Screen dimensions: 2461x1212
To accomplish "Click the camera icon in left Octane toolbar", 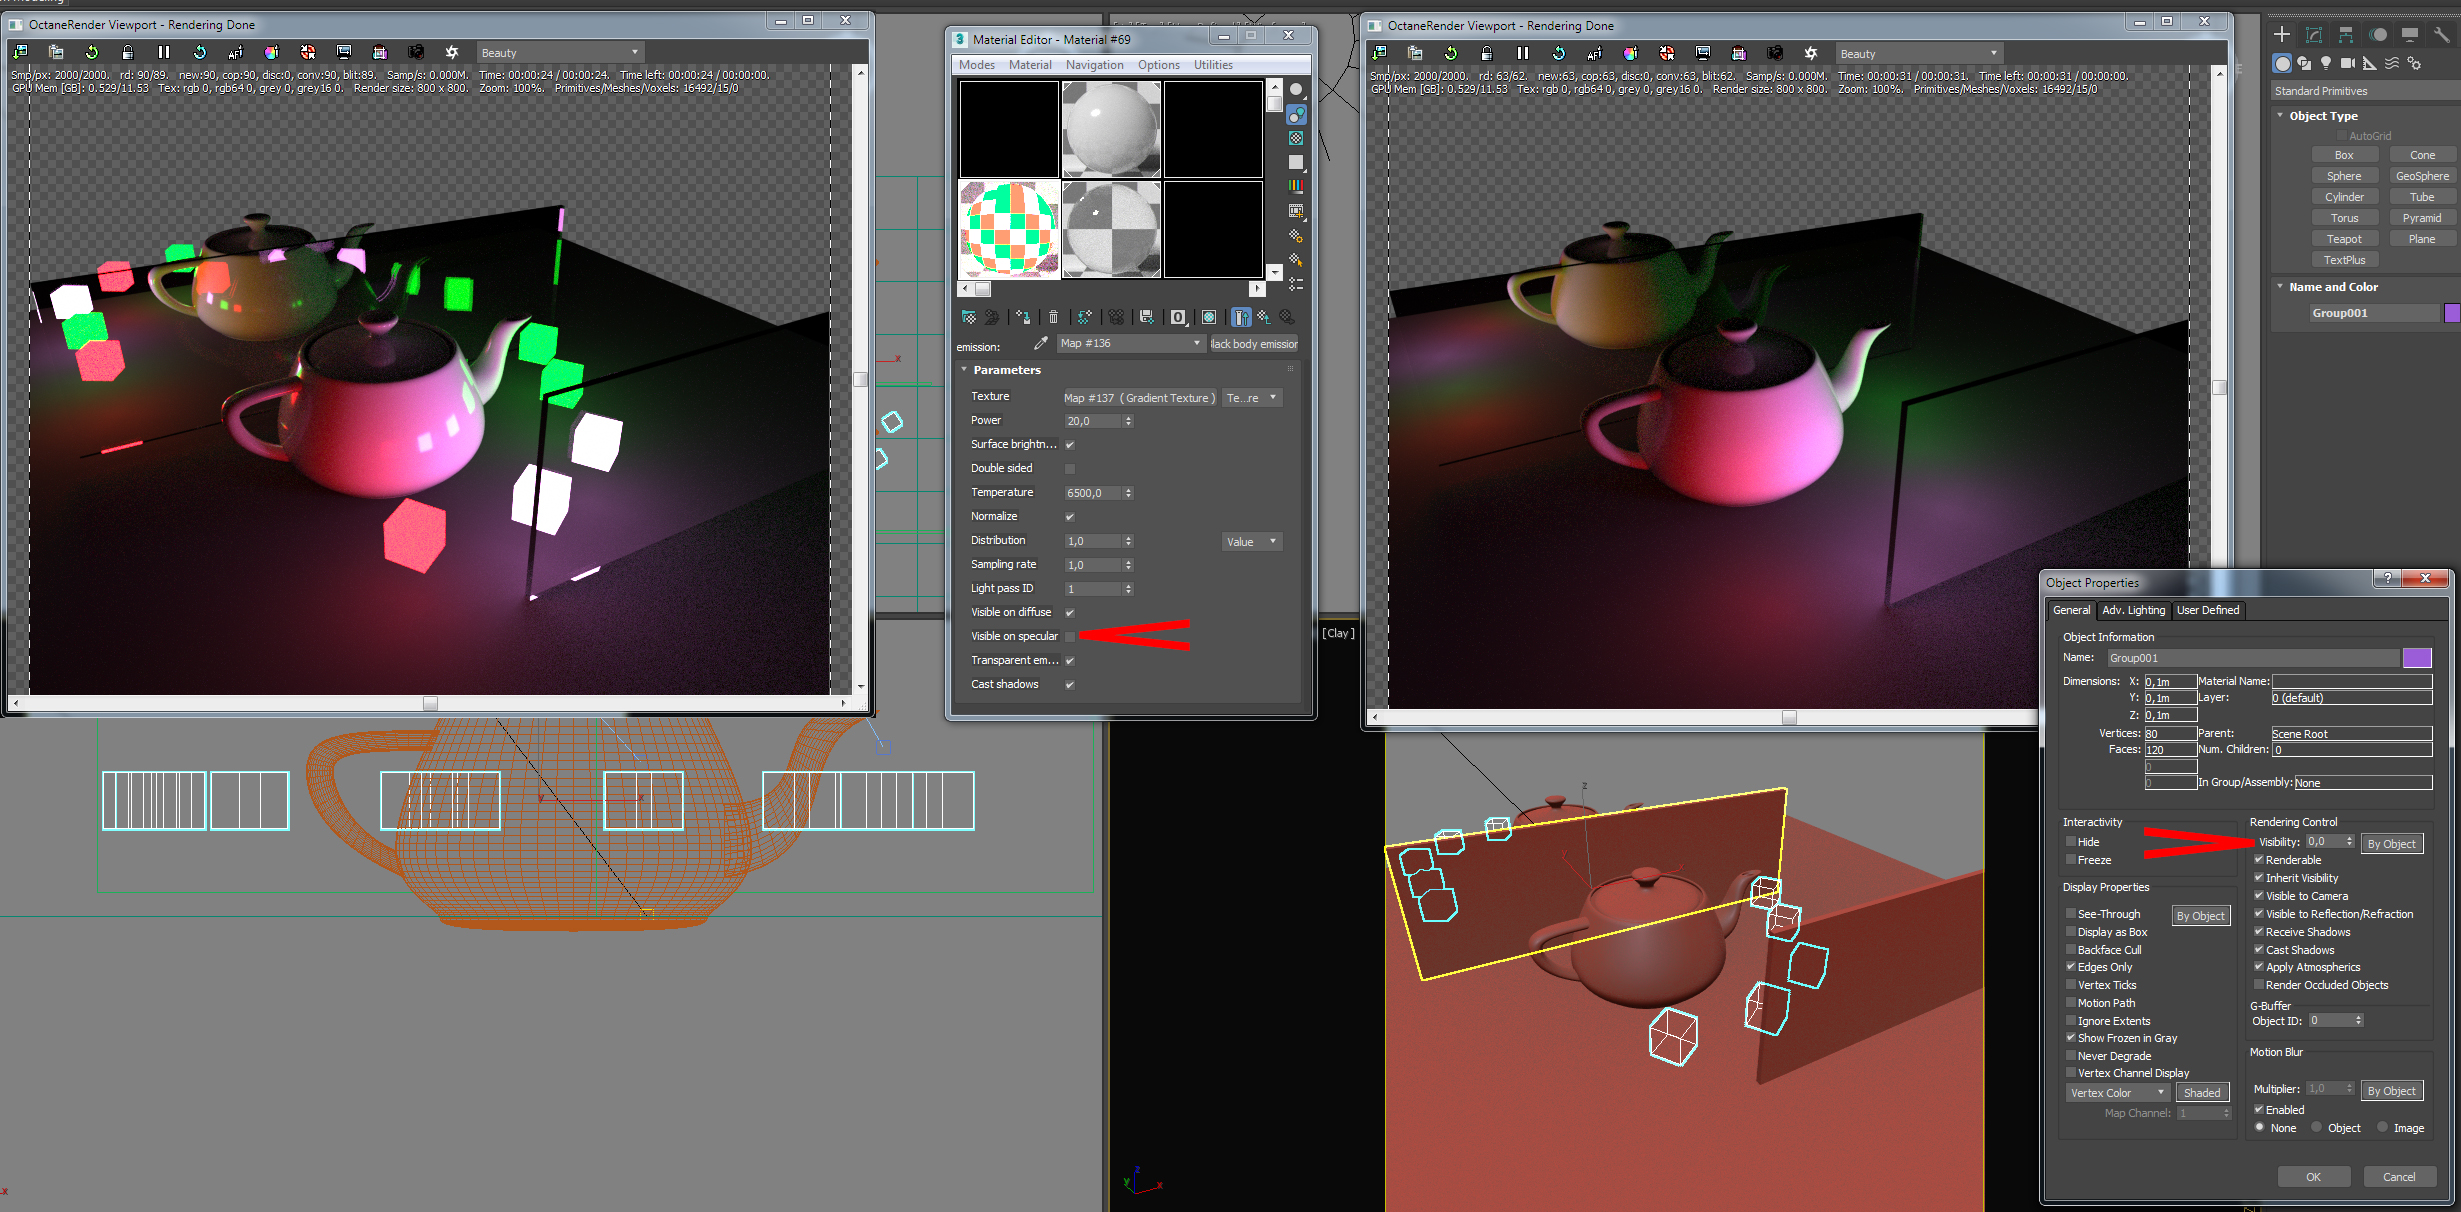I will 416,52.
